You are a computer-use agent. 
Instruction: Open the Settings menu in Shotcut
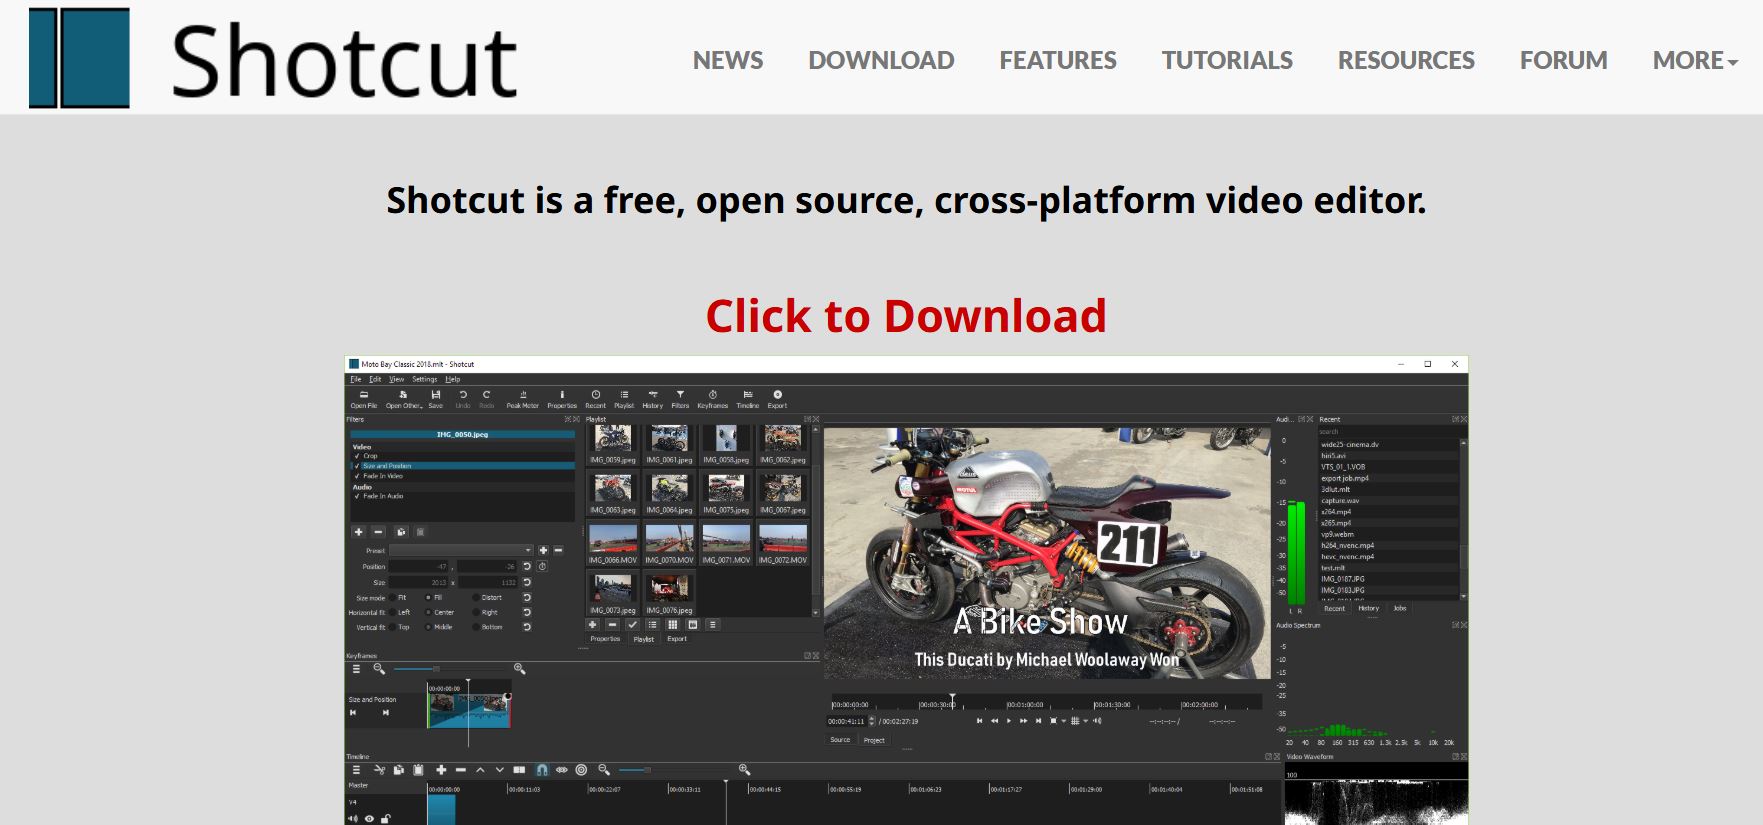click(425, 379)
